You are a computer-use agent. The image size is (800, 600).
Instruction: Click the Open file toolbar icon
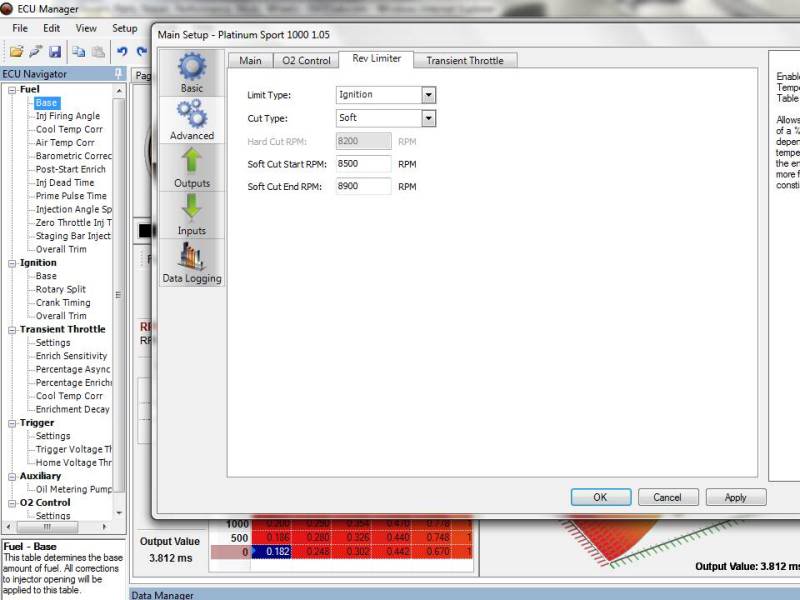16,52
